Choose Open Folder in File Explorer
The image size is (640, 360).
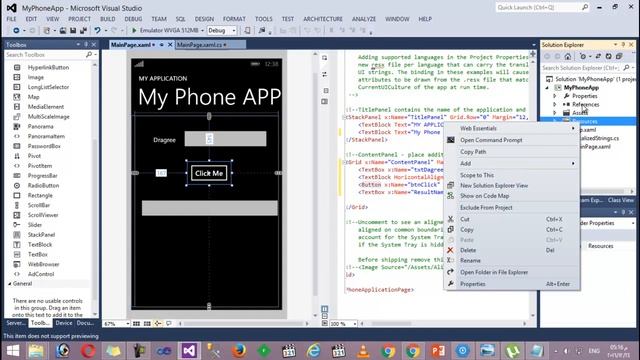(494, 272)
